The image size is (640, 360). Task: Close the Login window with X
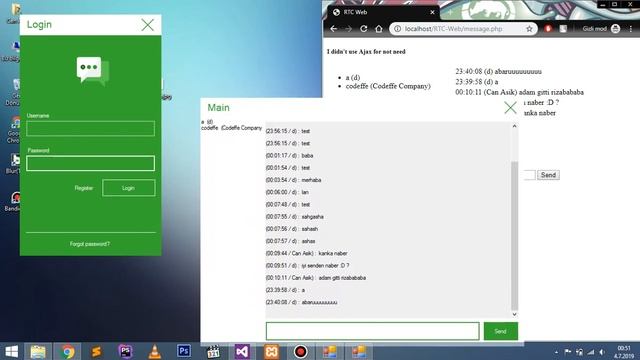pyautogui.click(x=147, y=25)
